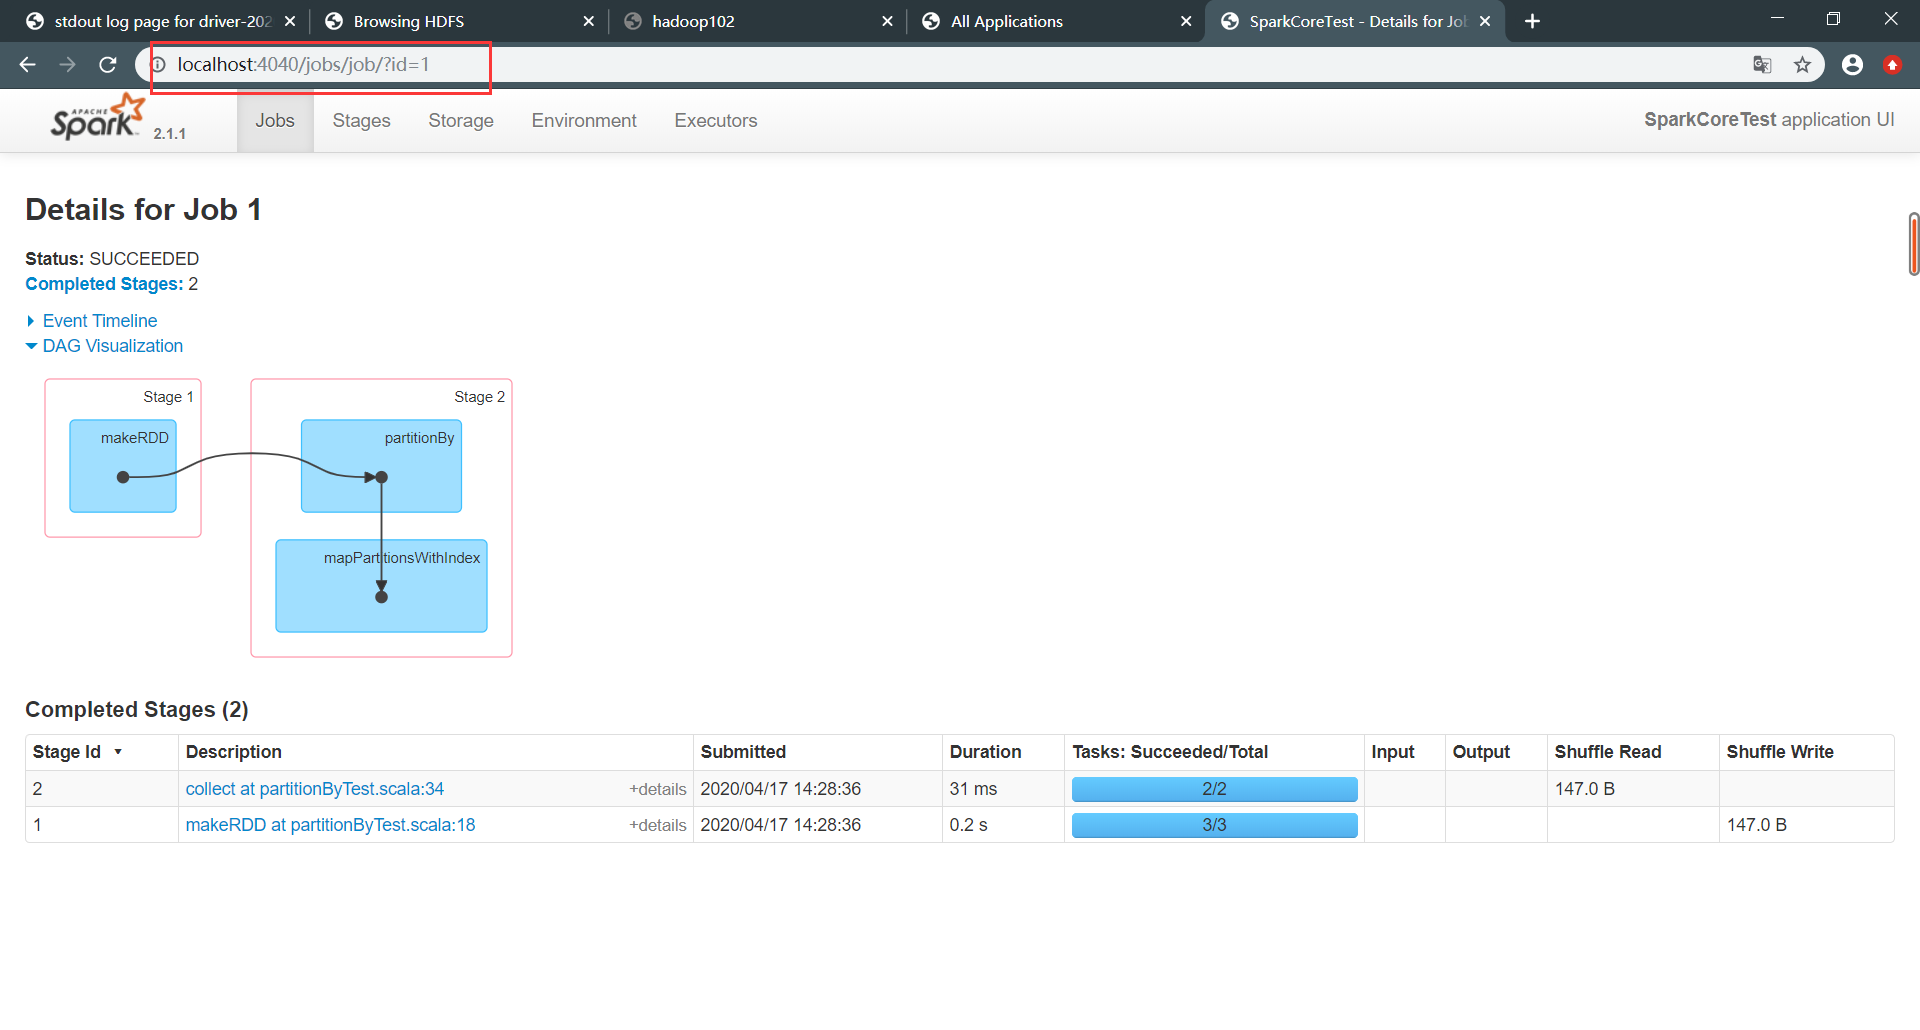Expand the Event Timeline section
Screen dimensions: 1920x1030
(x=99, y=321)
